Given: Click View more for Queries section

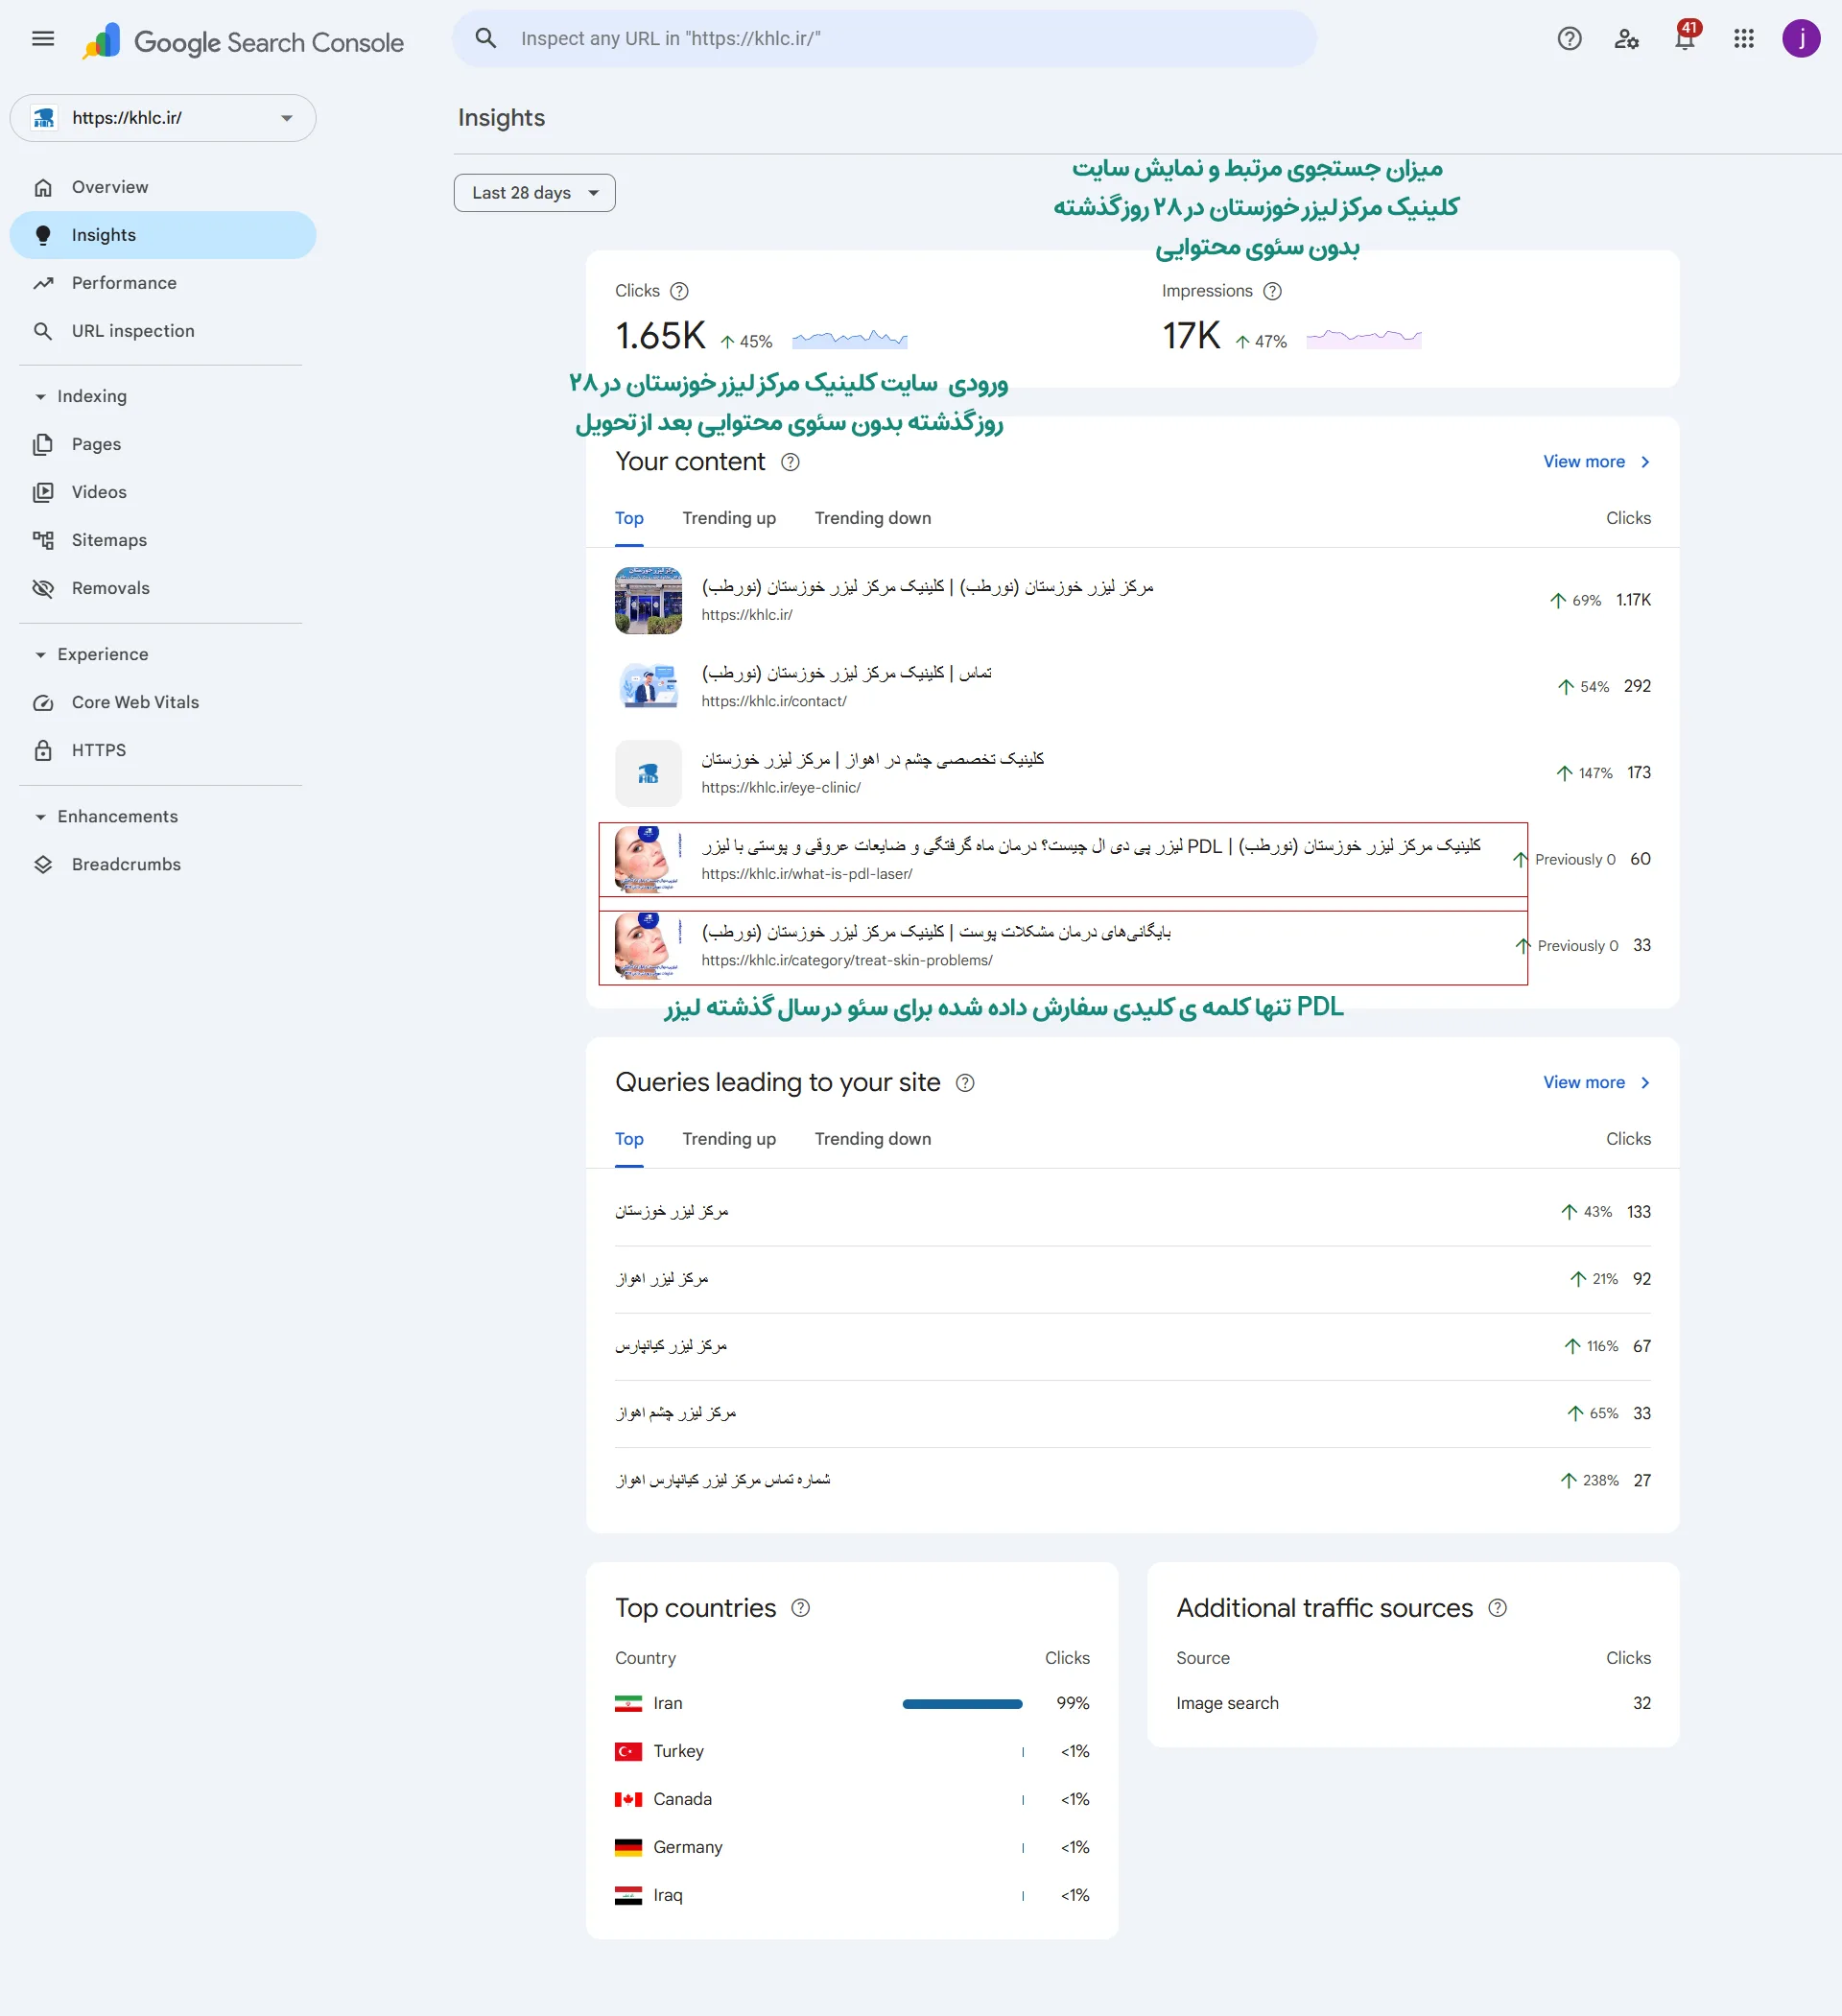Looking at the screenshot, I should click(1596, 1083).
